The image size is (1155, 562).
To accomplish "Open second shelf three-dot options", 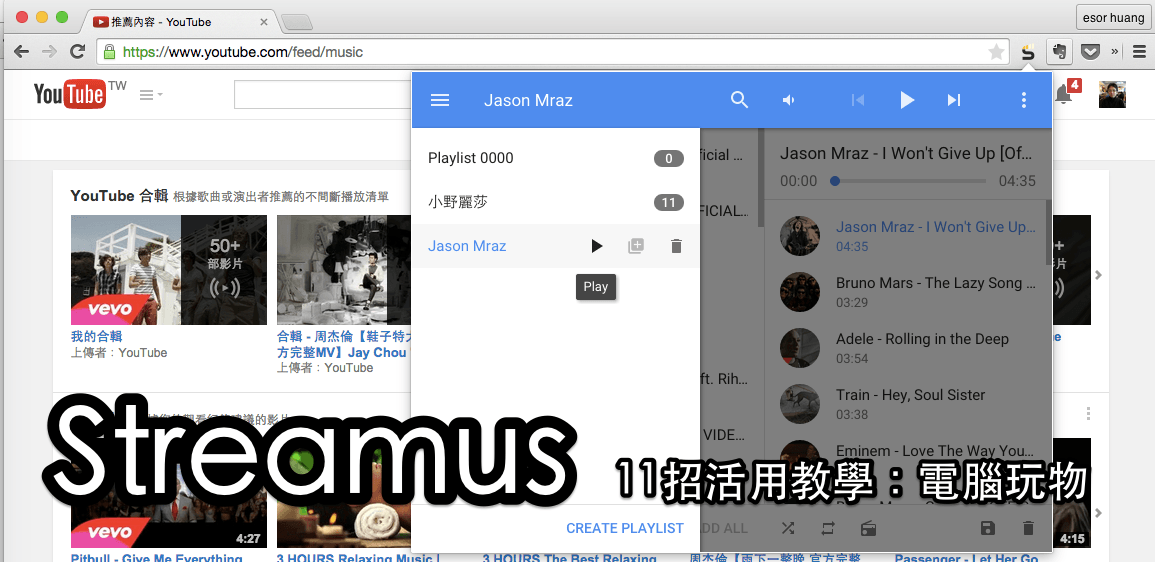I will 1088,414.
